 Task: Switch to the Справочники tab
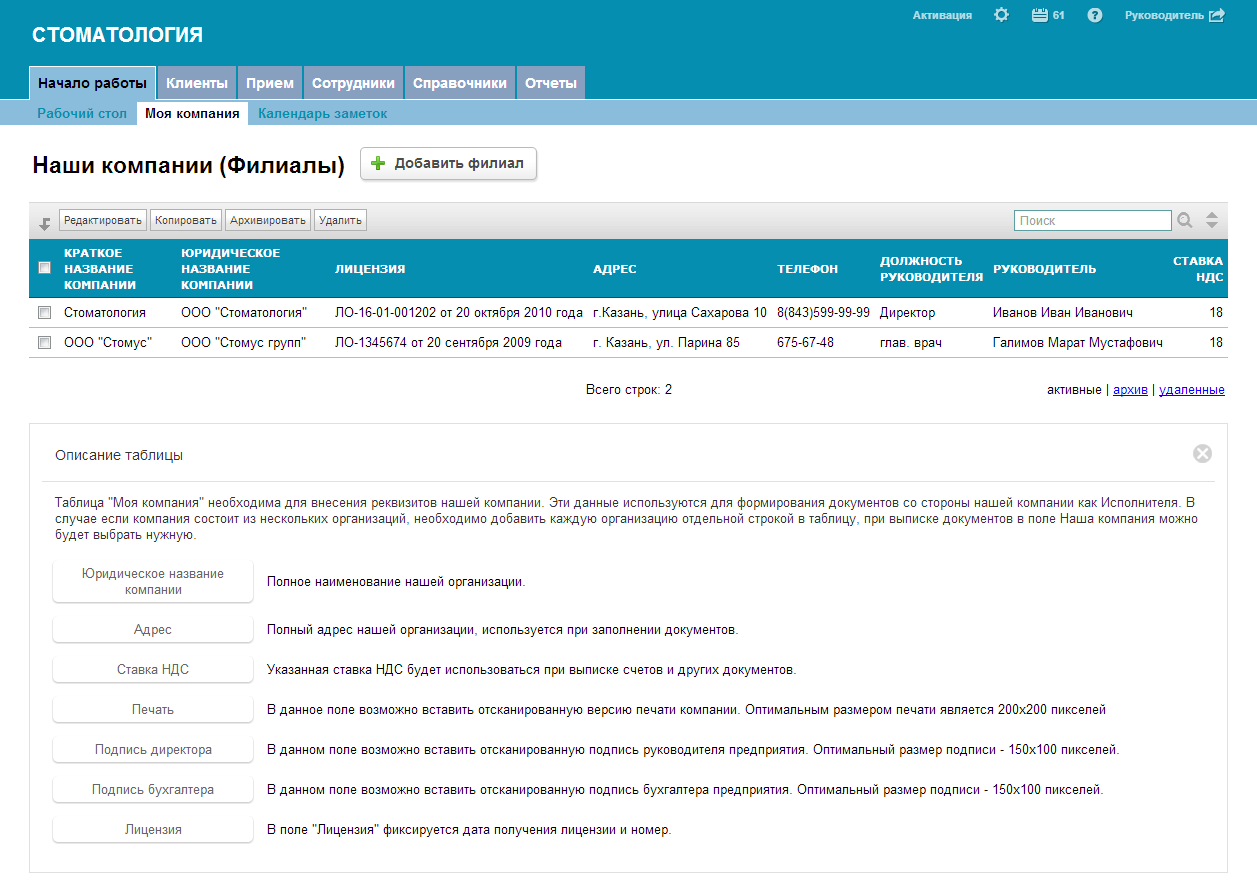point(460,83)
